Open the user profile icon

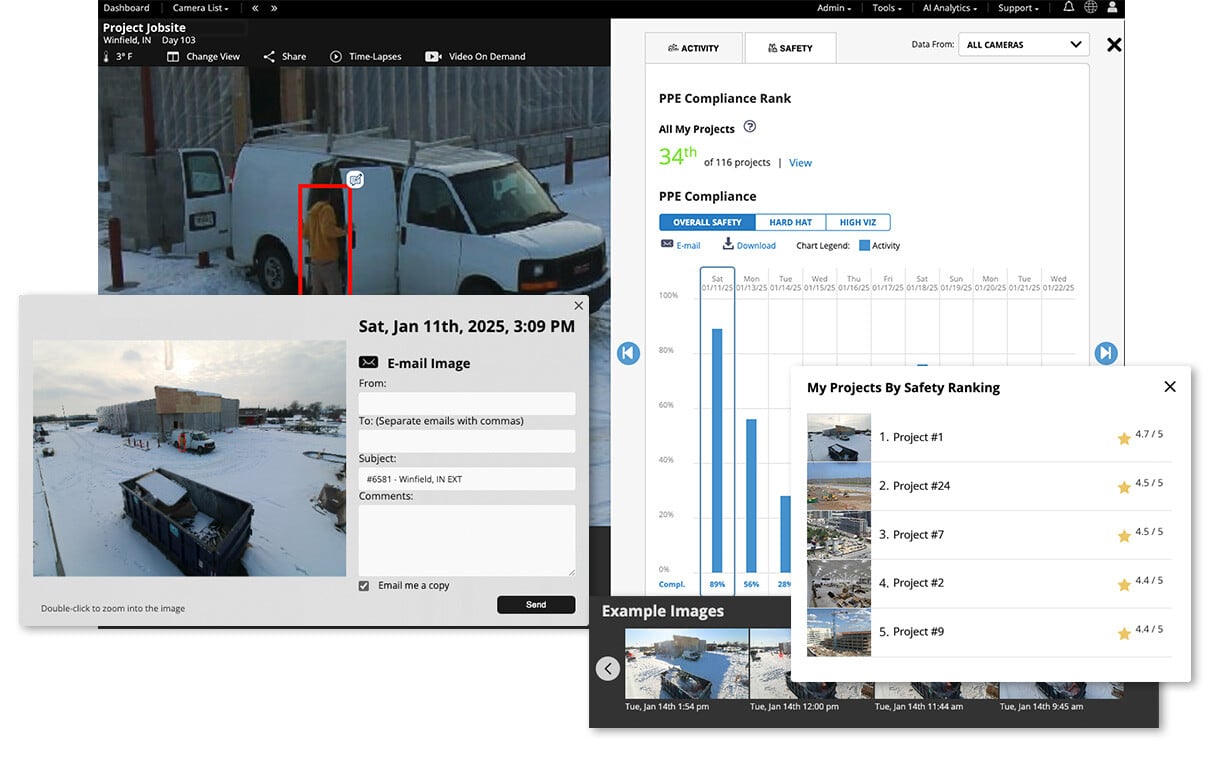coord(1112,8)
